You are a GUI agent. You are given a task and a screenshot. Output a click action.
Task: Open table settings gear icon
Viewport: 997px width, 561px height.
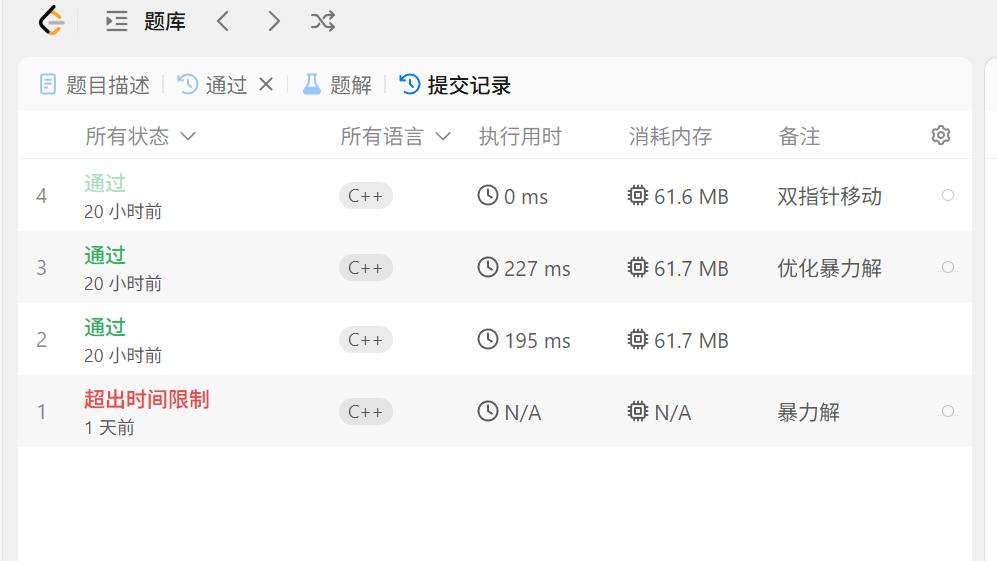940,135
